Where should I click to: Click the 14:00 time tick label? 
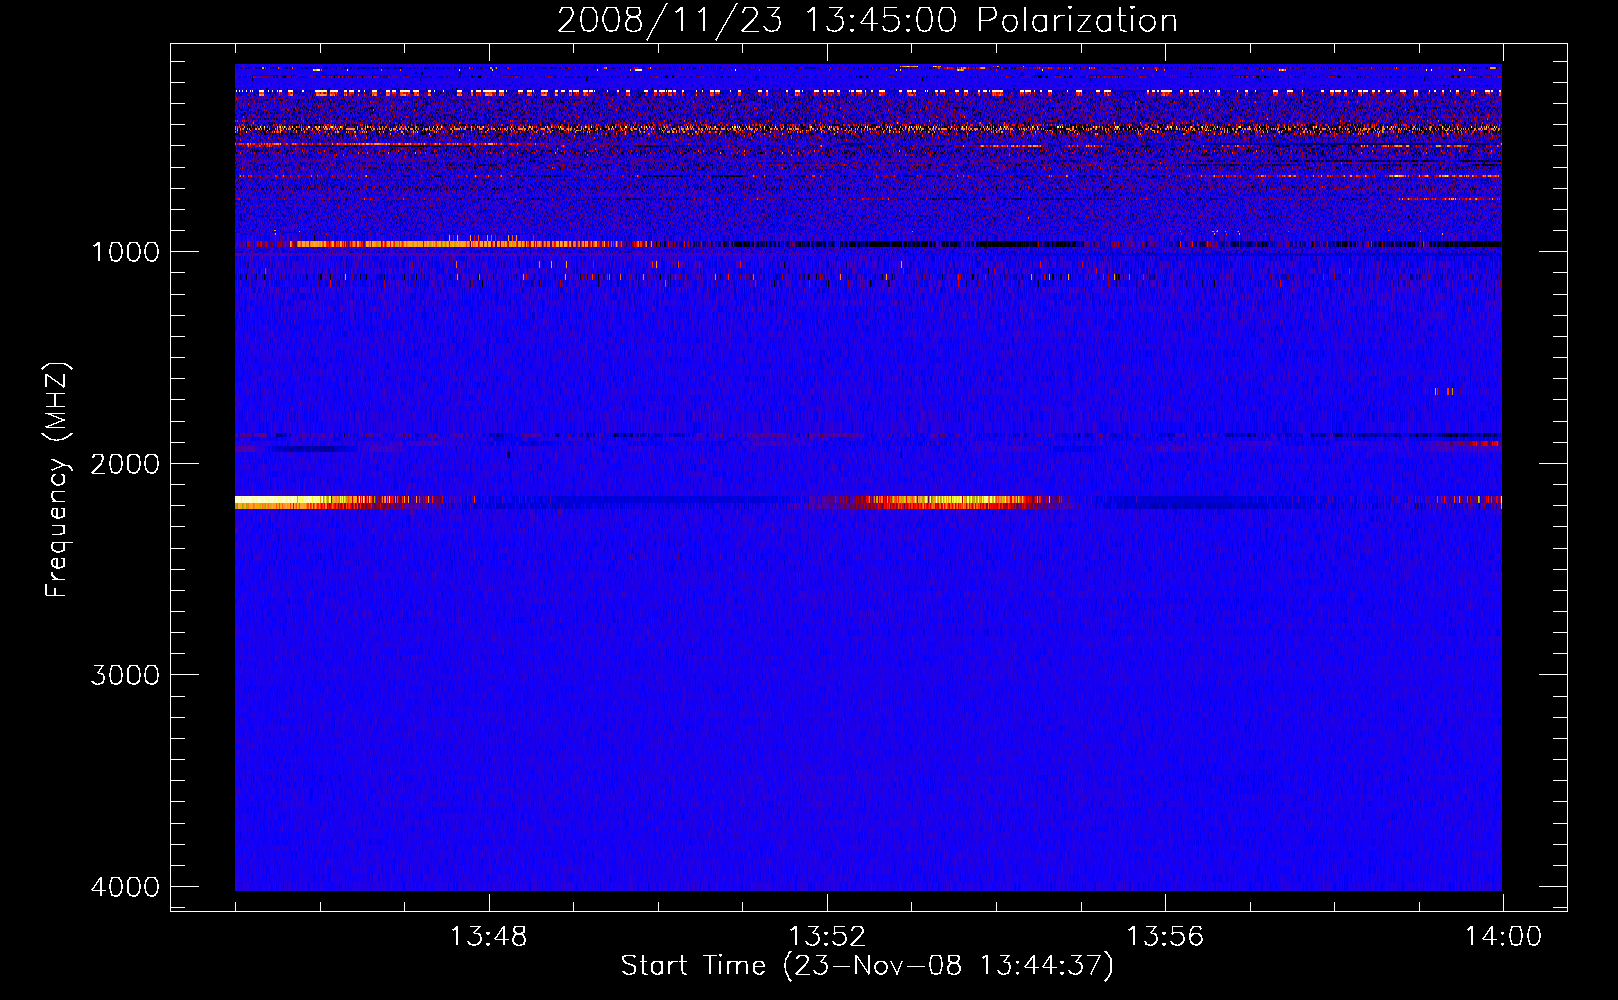[x=1503, y=937]
